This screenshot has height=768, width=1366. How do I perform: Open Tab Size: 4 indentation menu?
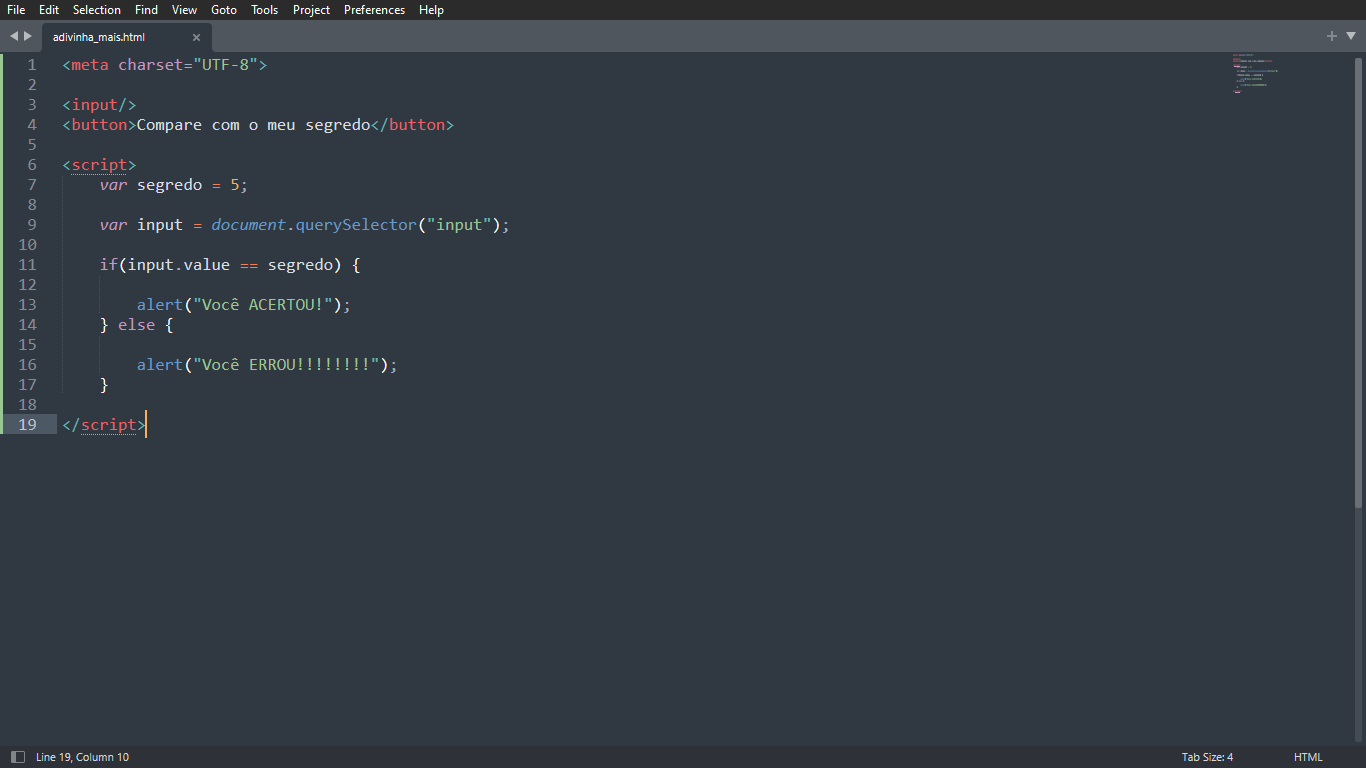[x=1207, y=757]
